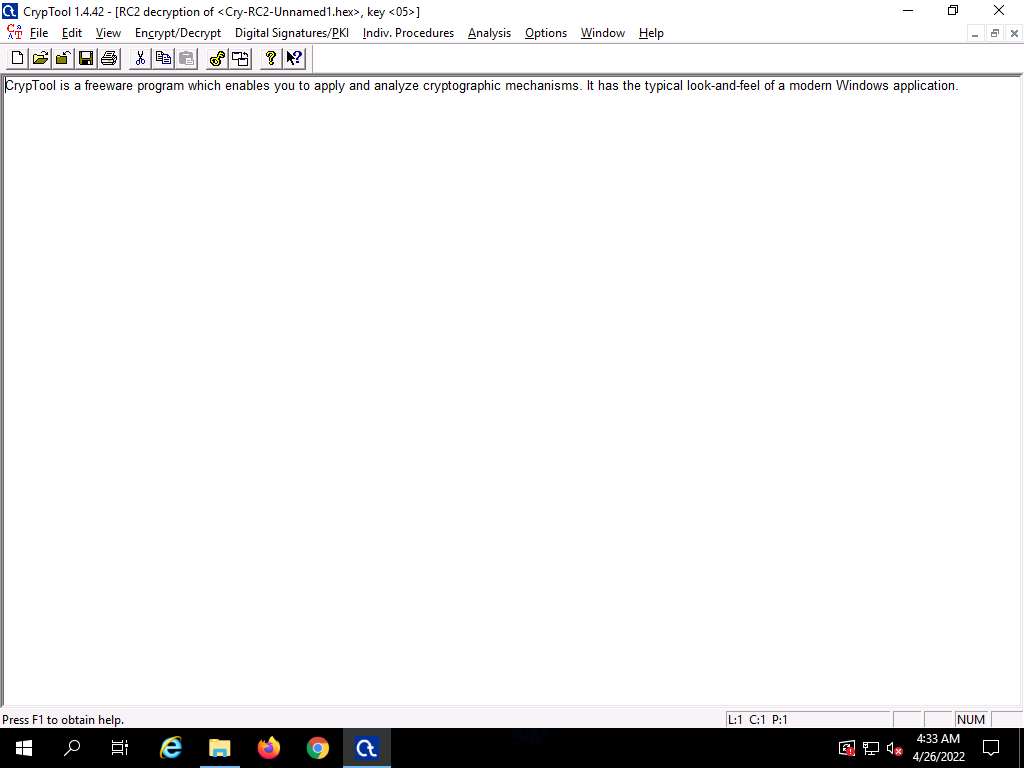
Task: Restore the inner document window size
Action: click(995, 33)
